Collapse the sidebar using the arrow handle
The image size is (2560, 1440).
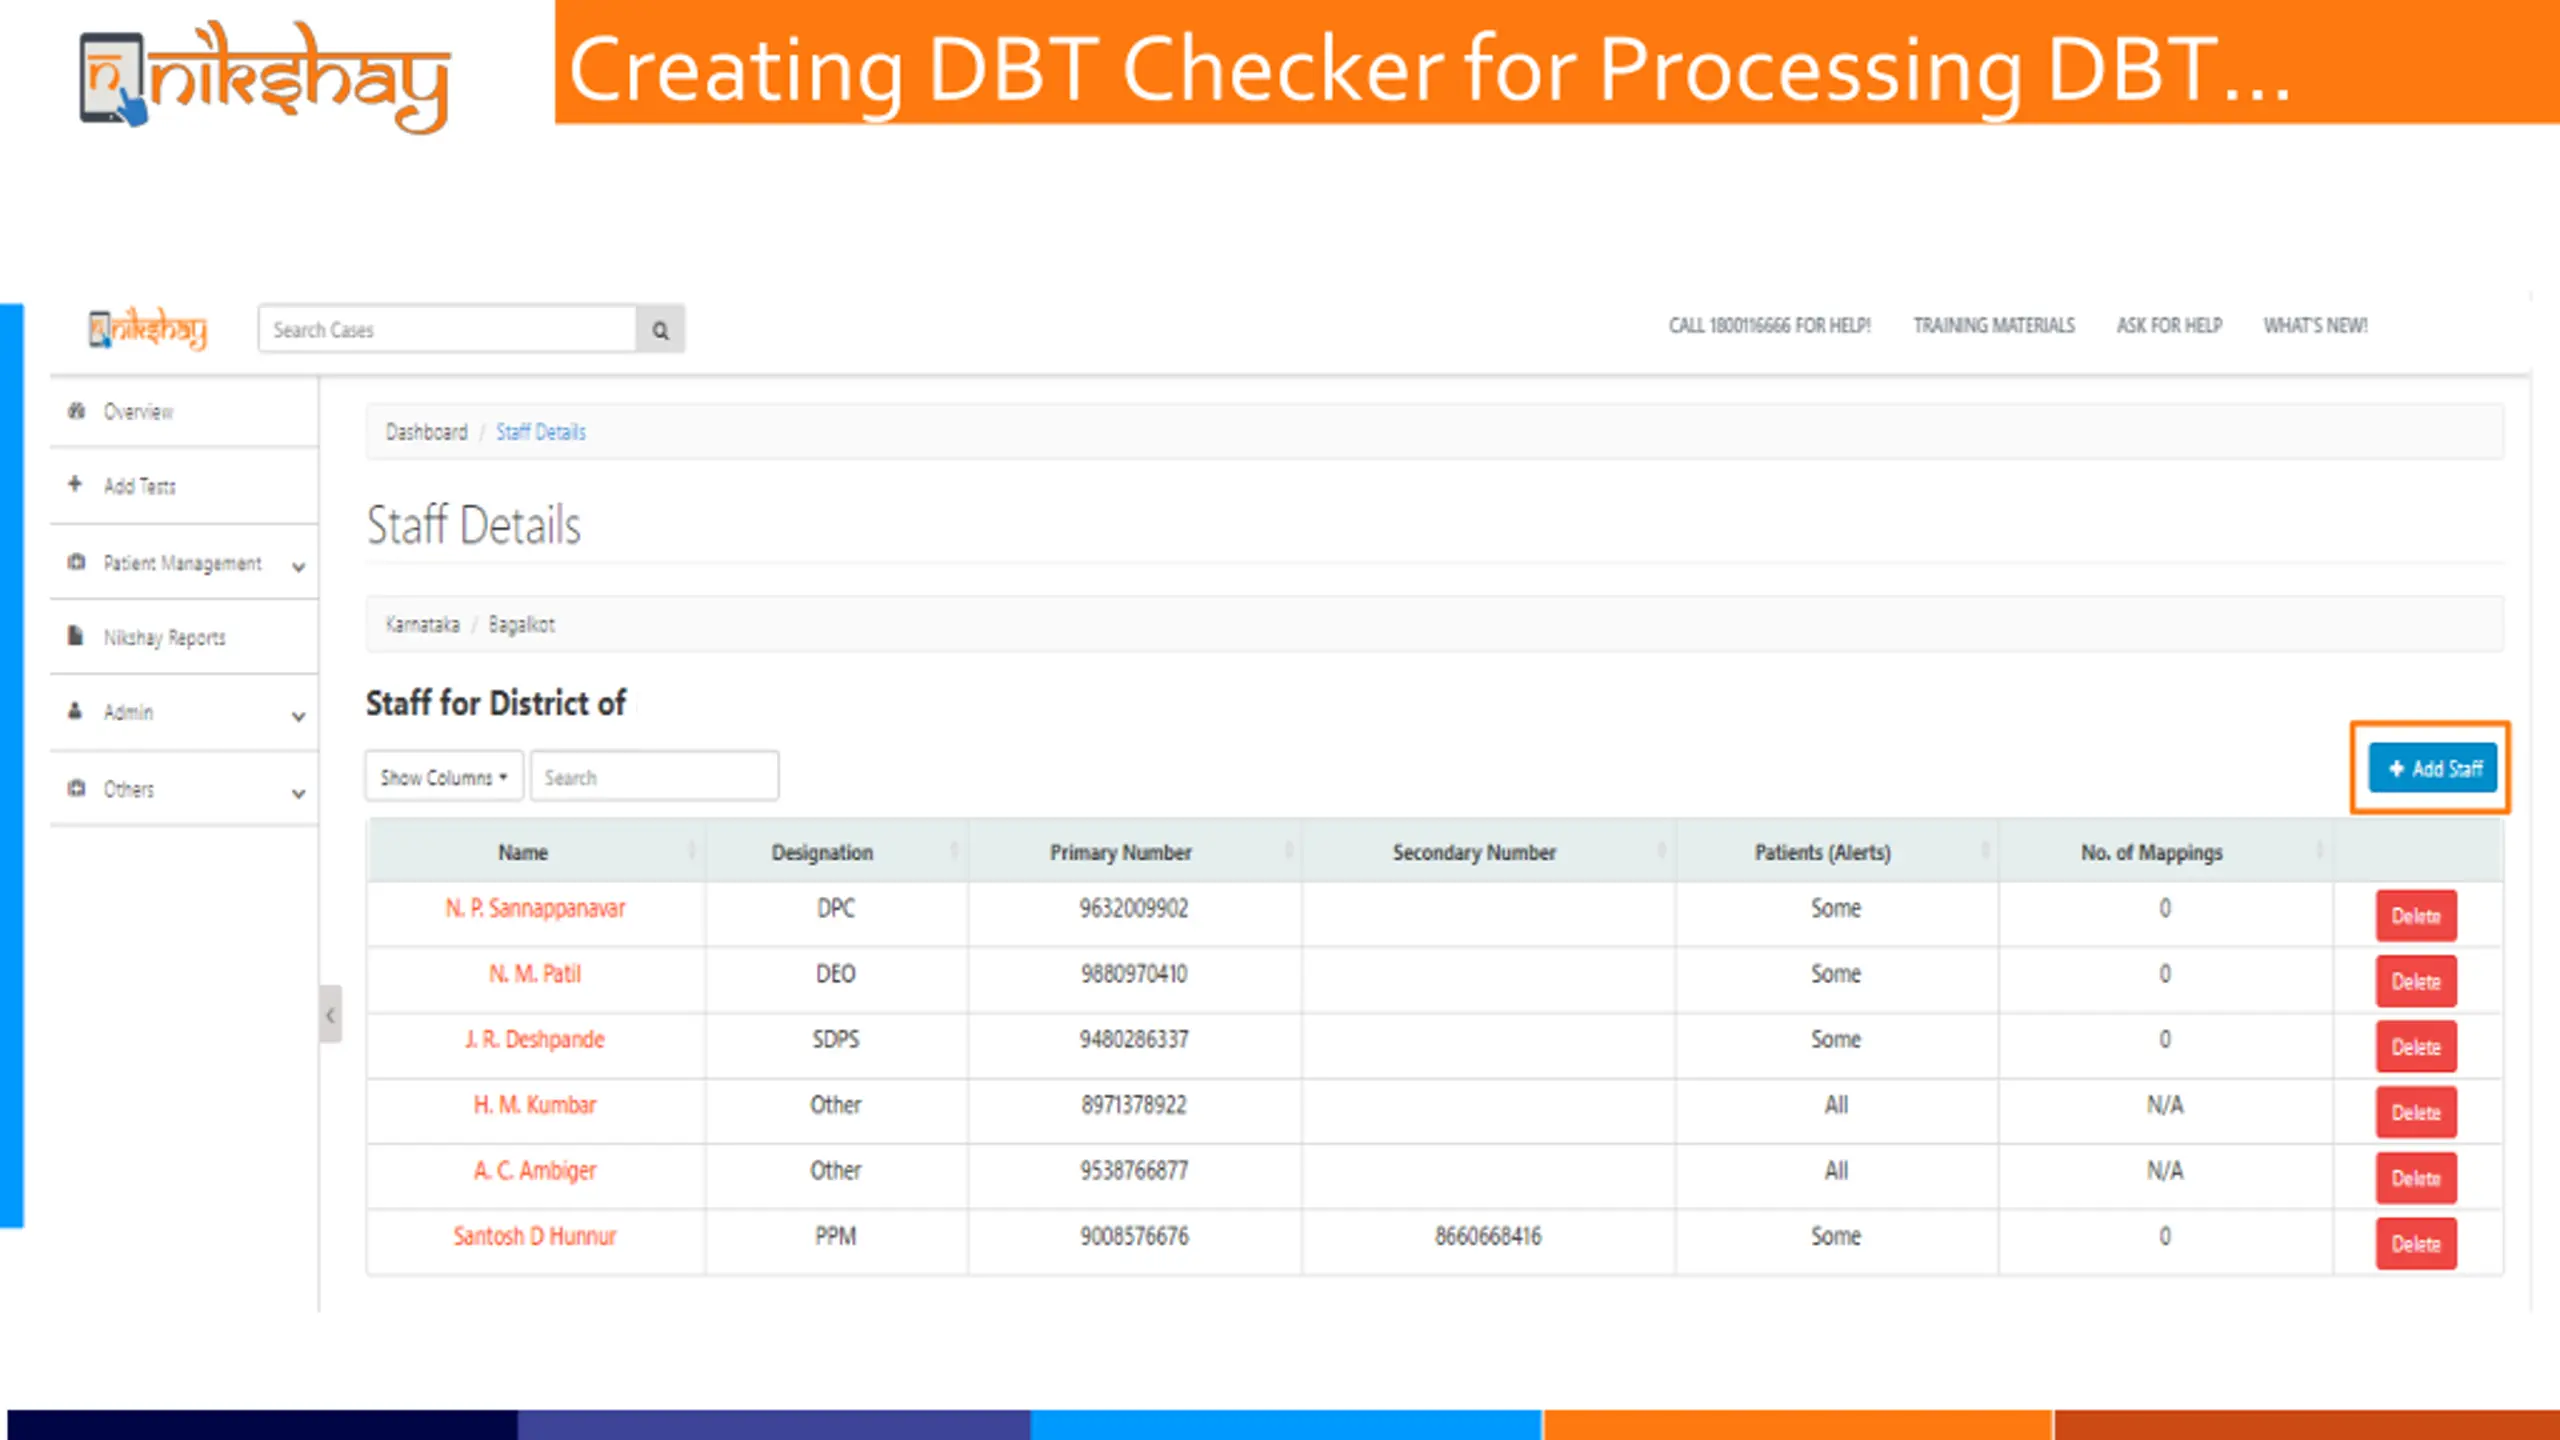330,1015
